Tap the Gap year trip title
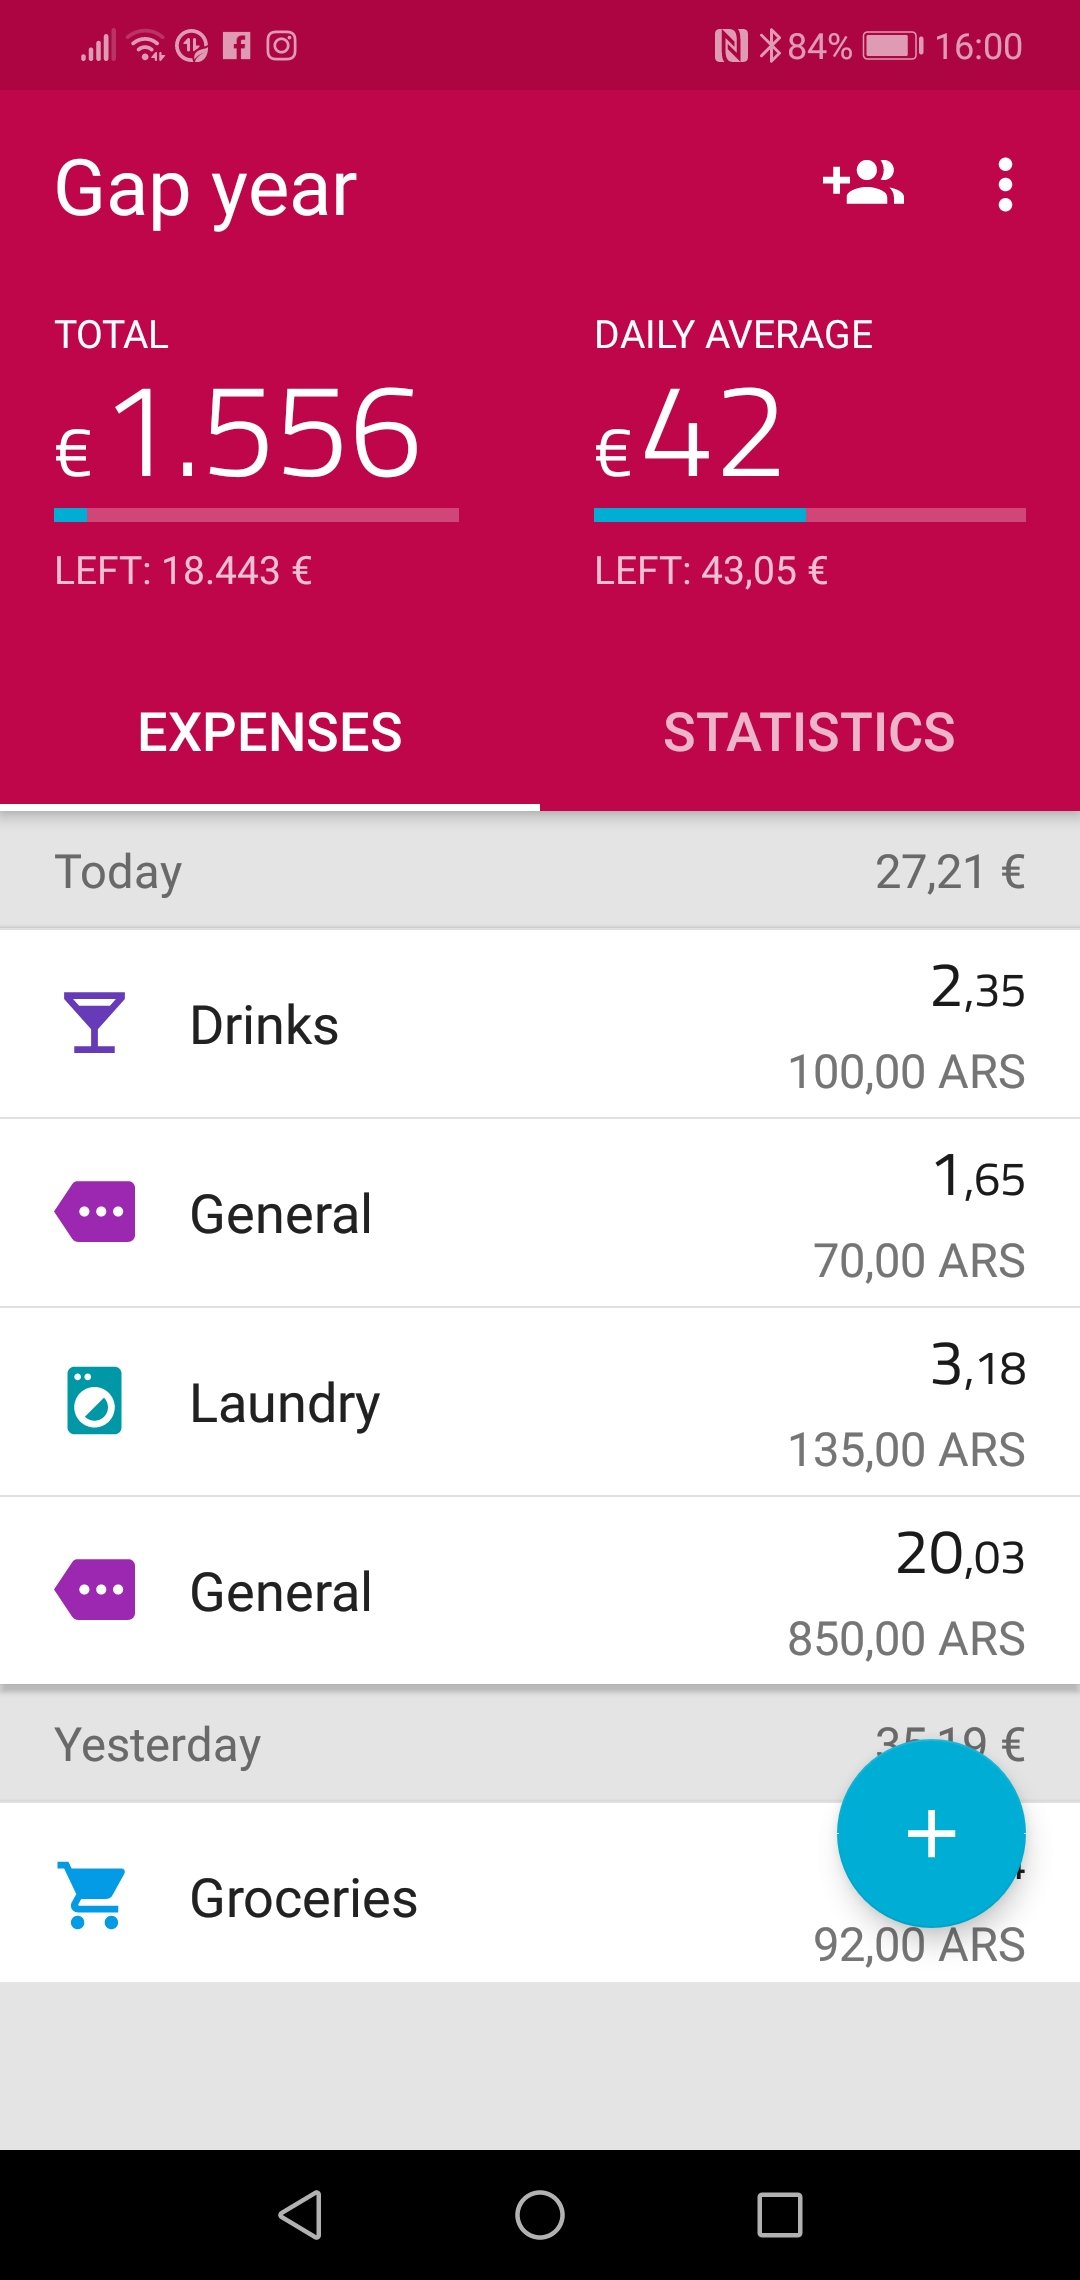 tap(205, 189)
